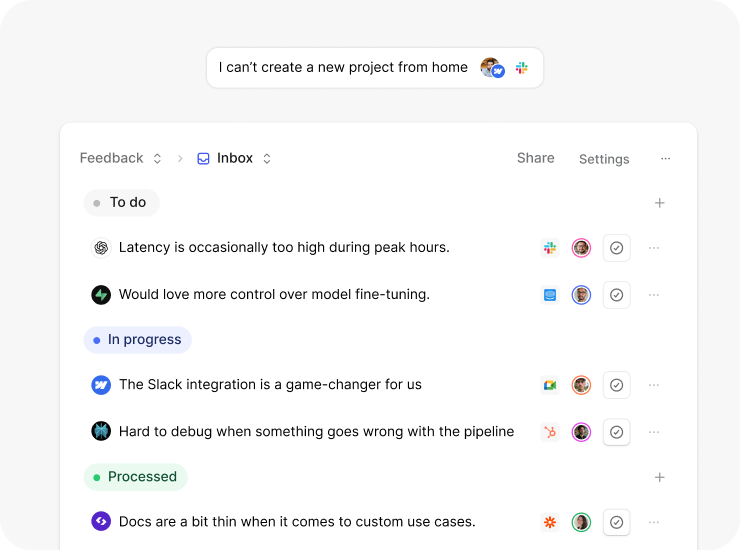The image size is (740, 550).
Task: Open the Settings menu item
Action: [x=604, y=159]
